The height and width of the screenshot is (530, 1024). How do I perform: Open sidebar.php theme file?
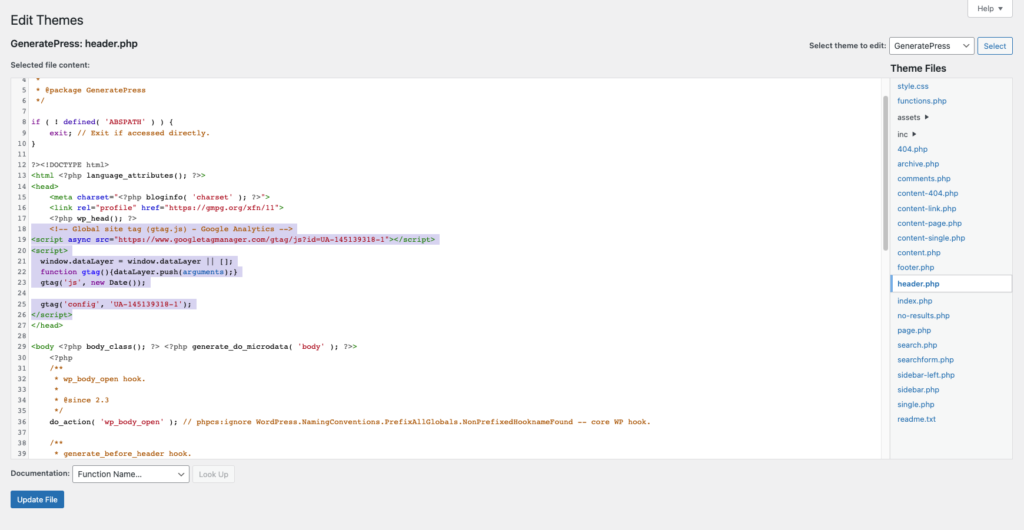click(918, 390)
